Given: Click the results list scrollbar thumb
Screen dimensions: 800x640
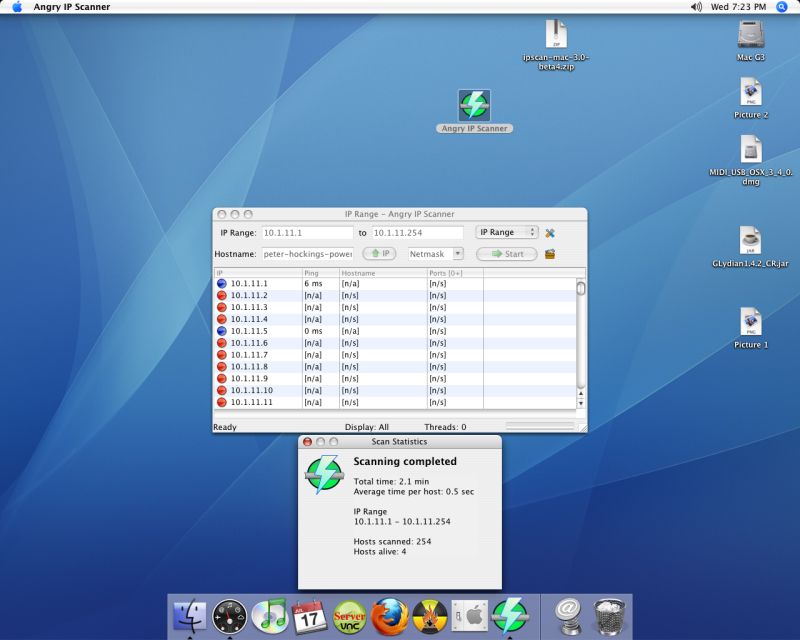Looking at the screenshot, I should (581, 289).
